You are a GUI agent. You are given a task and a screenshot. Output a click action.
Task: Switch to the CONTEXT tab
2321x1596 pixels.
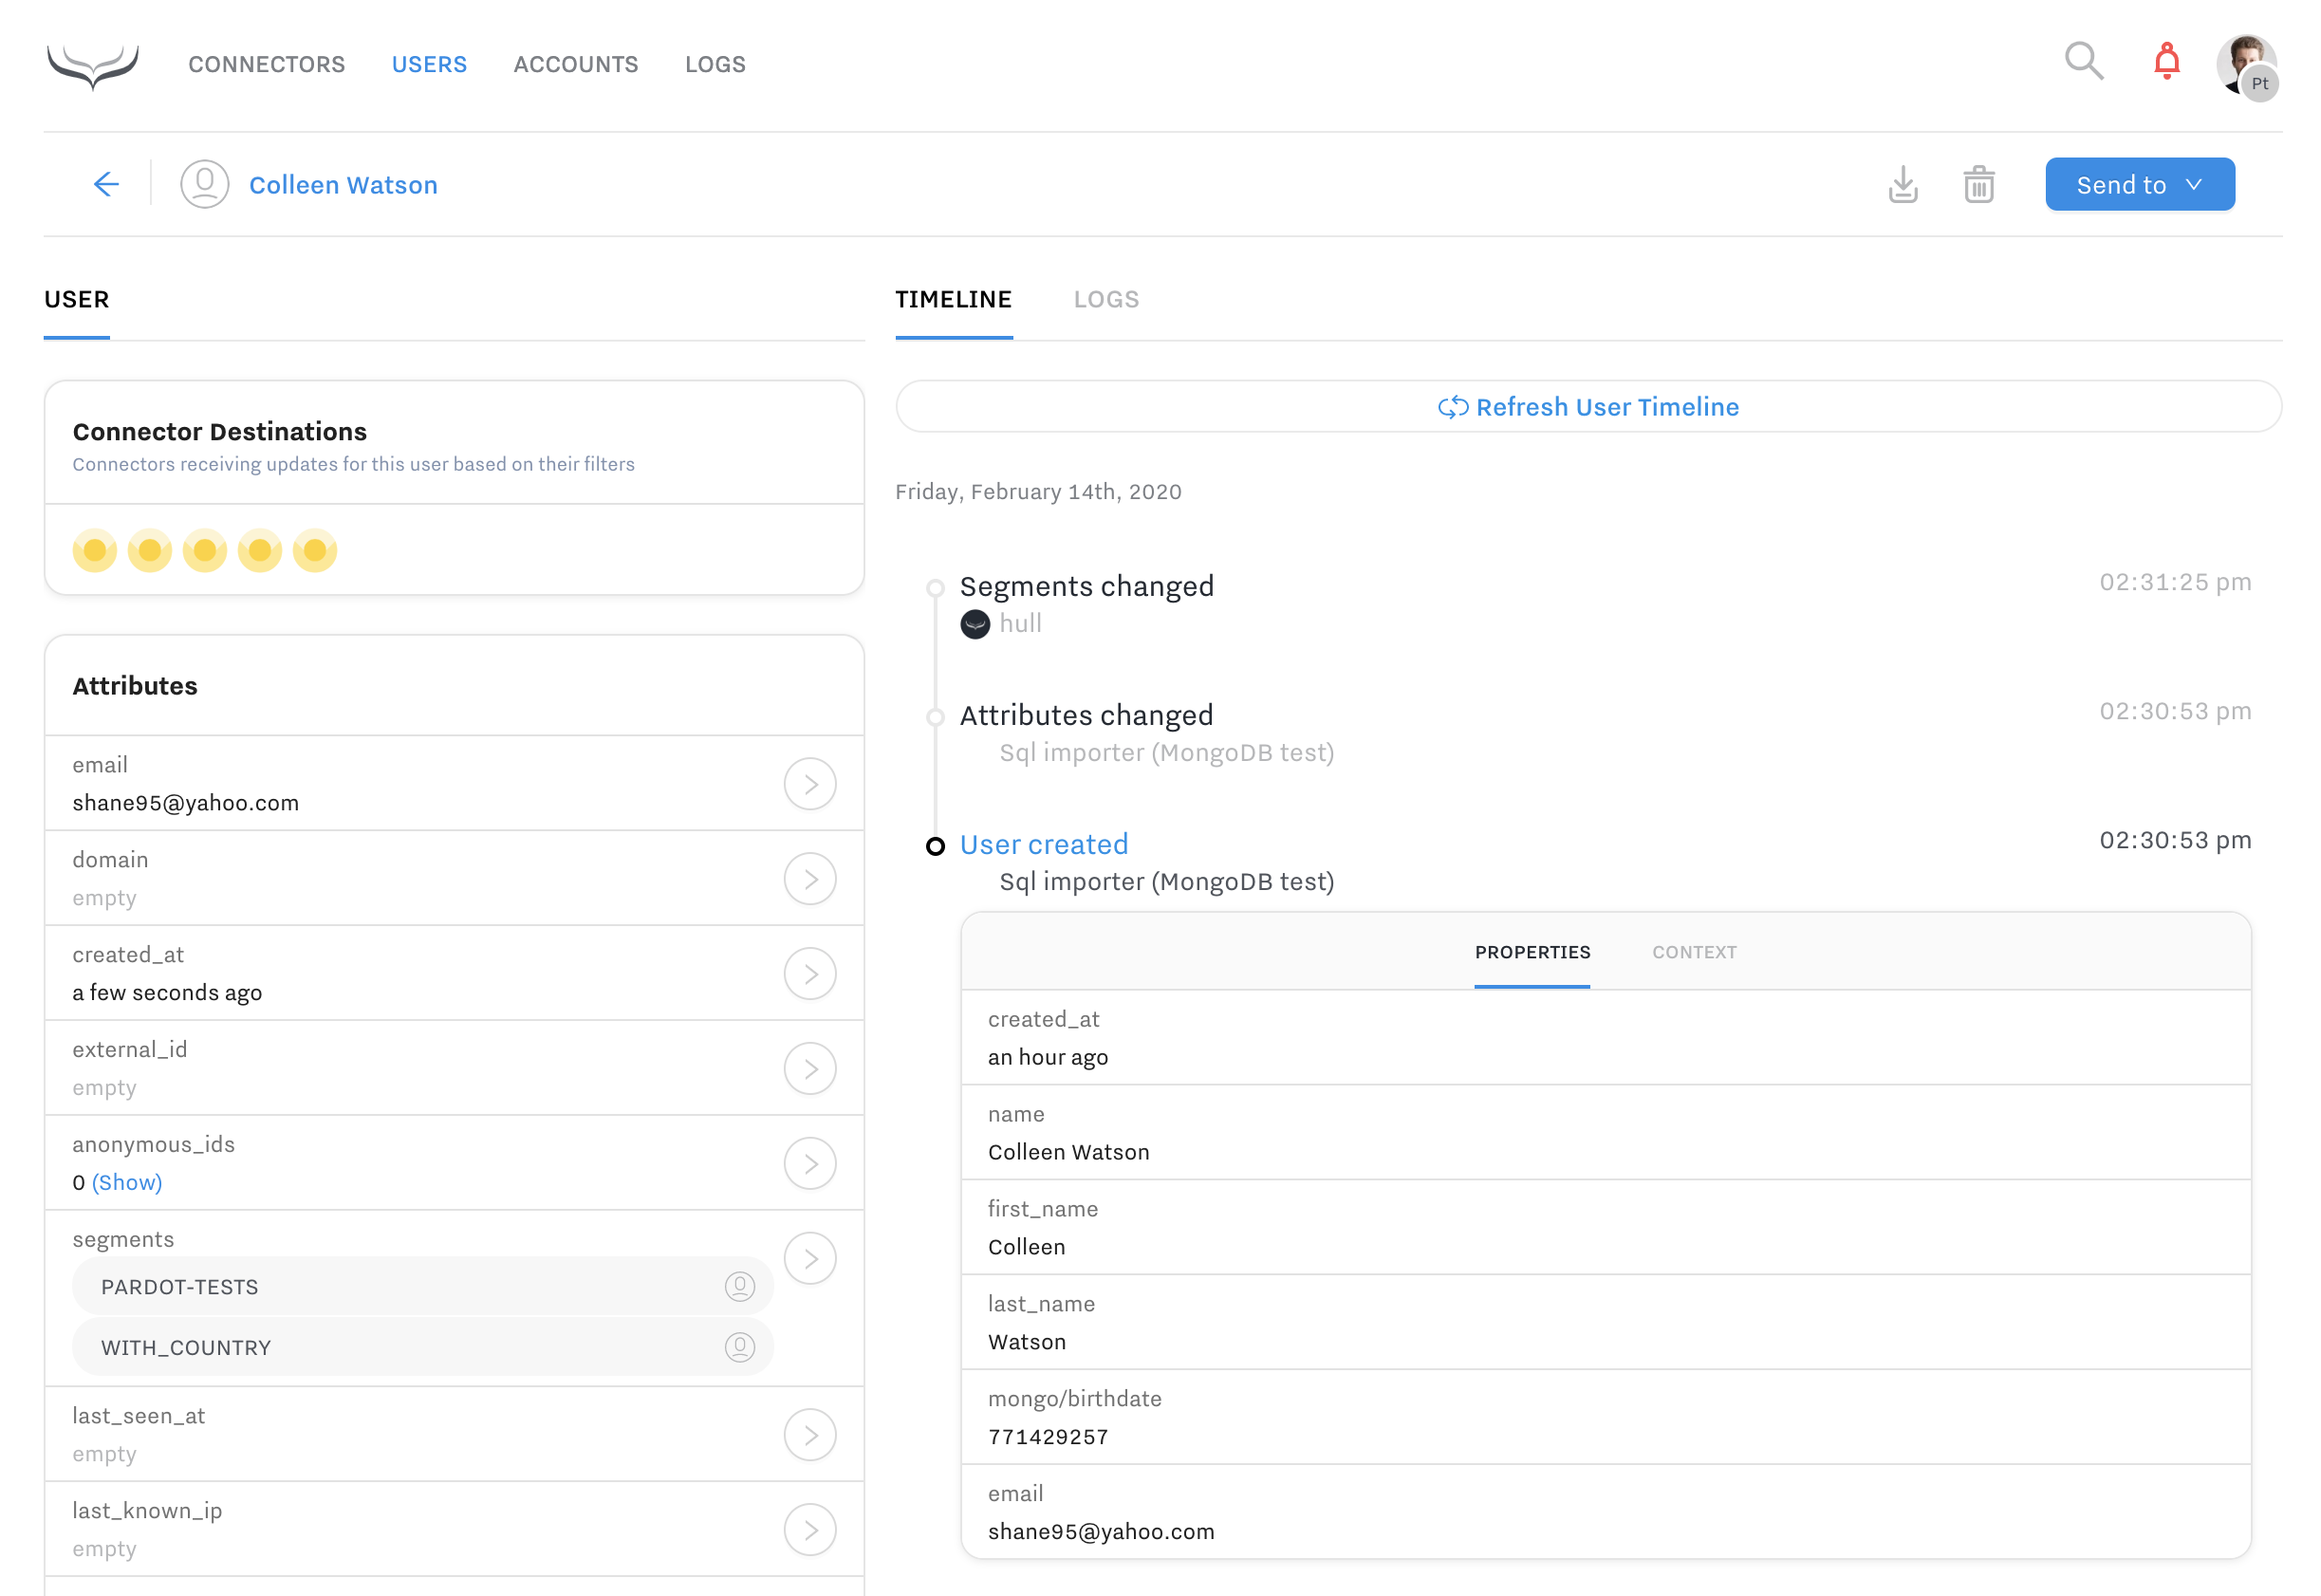pos(1693,952)
